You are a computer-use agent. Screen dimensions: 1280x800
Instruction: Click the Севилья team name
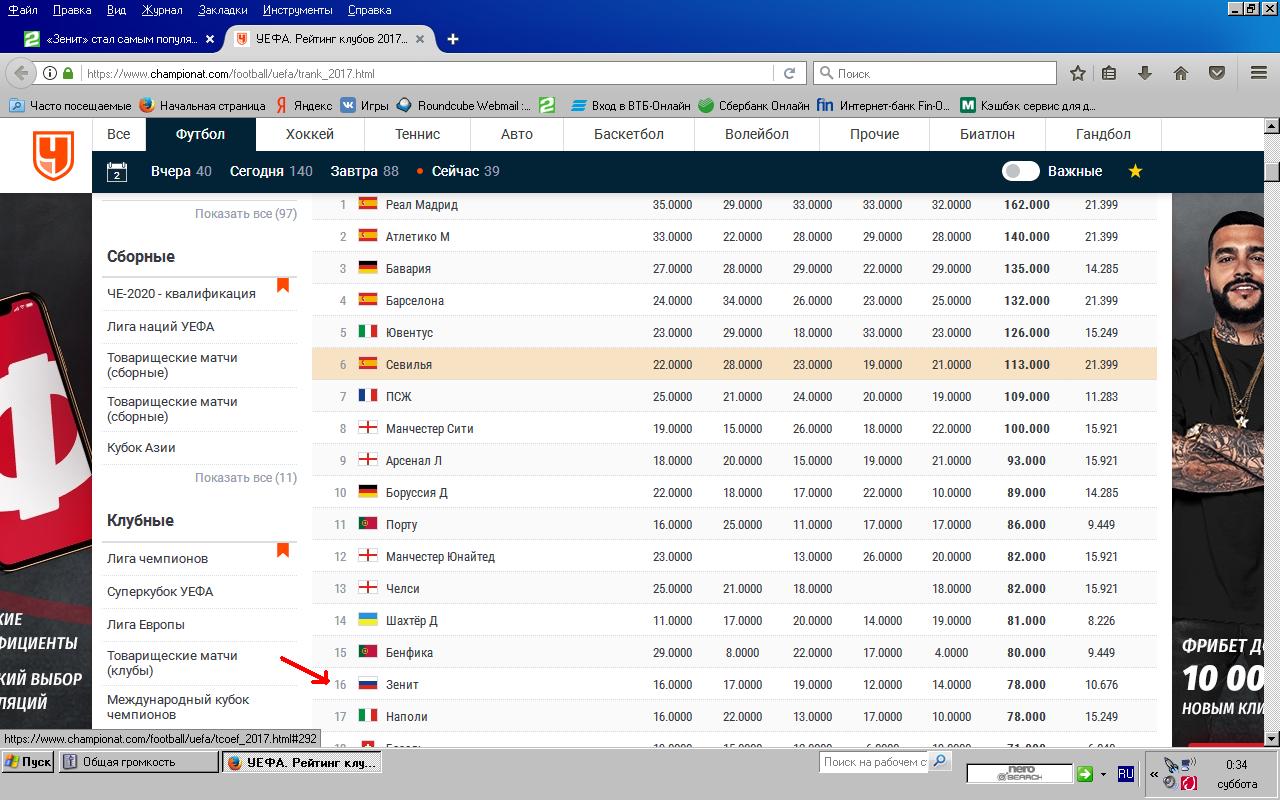click(409, 365)
